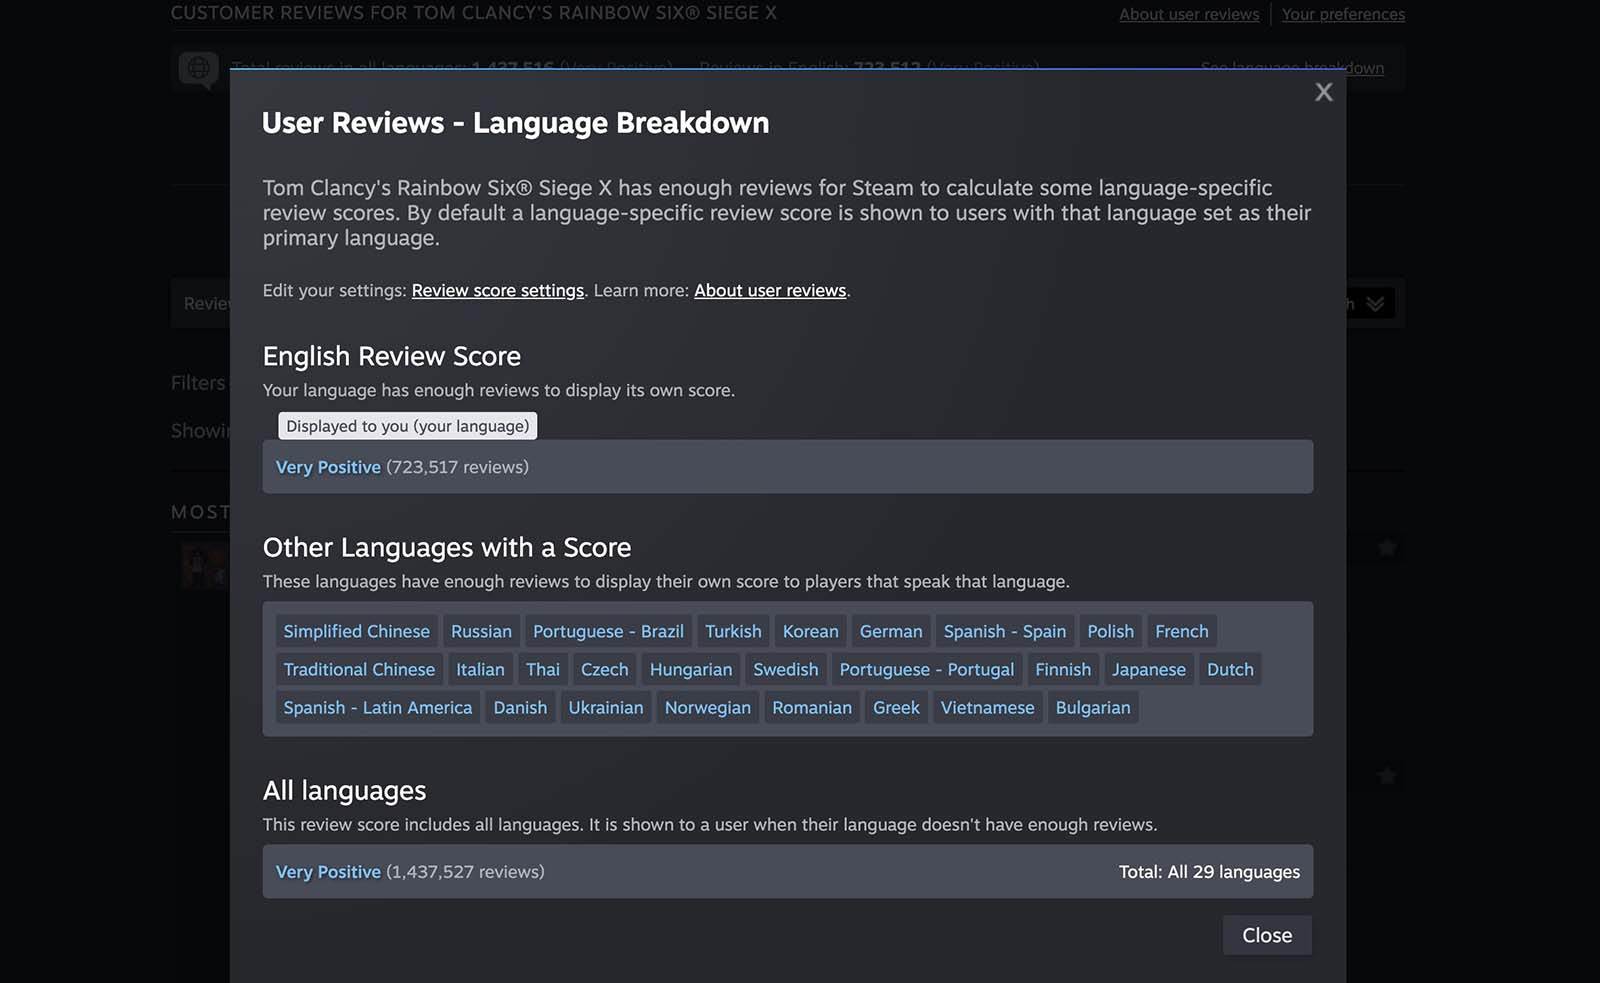Click English Review Score heading
This screenshot has height=983, width=1600.
pos(392,356)
